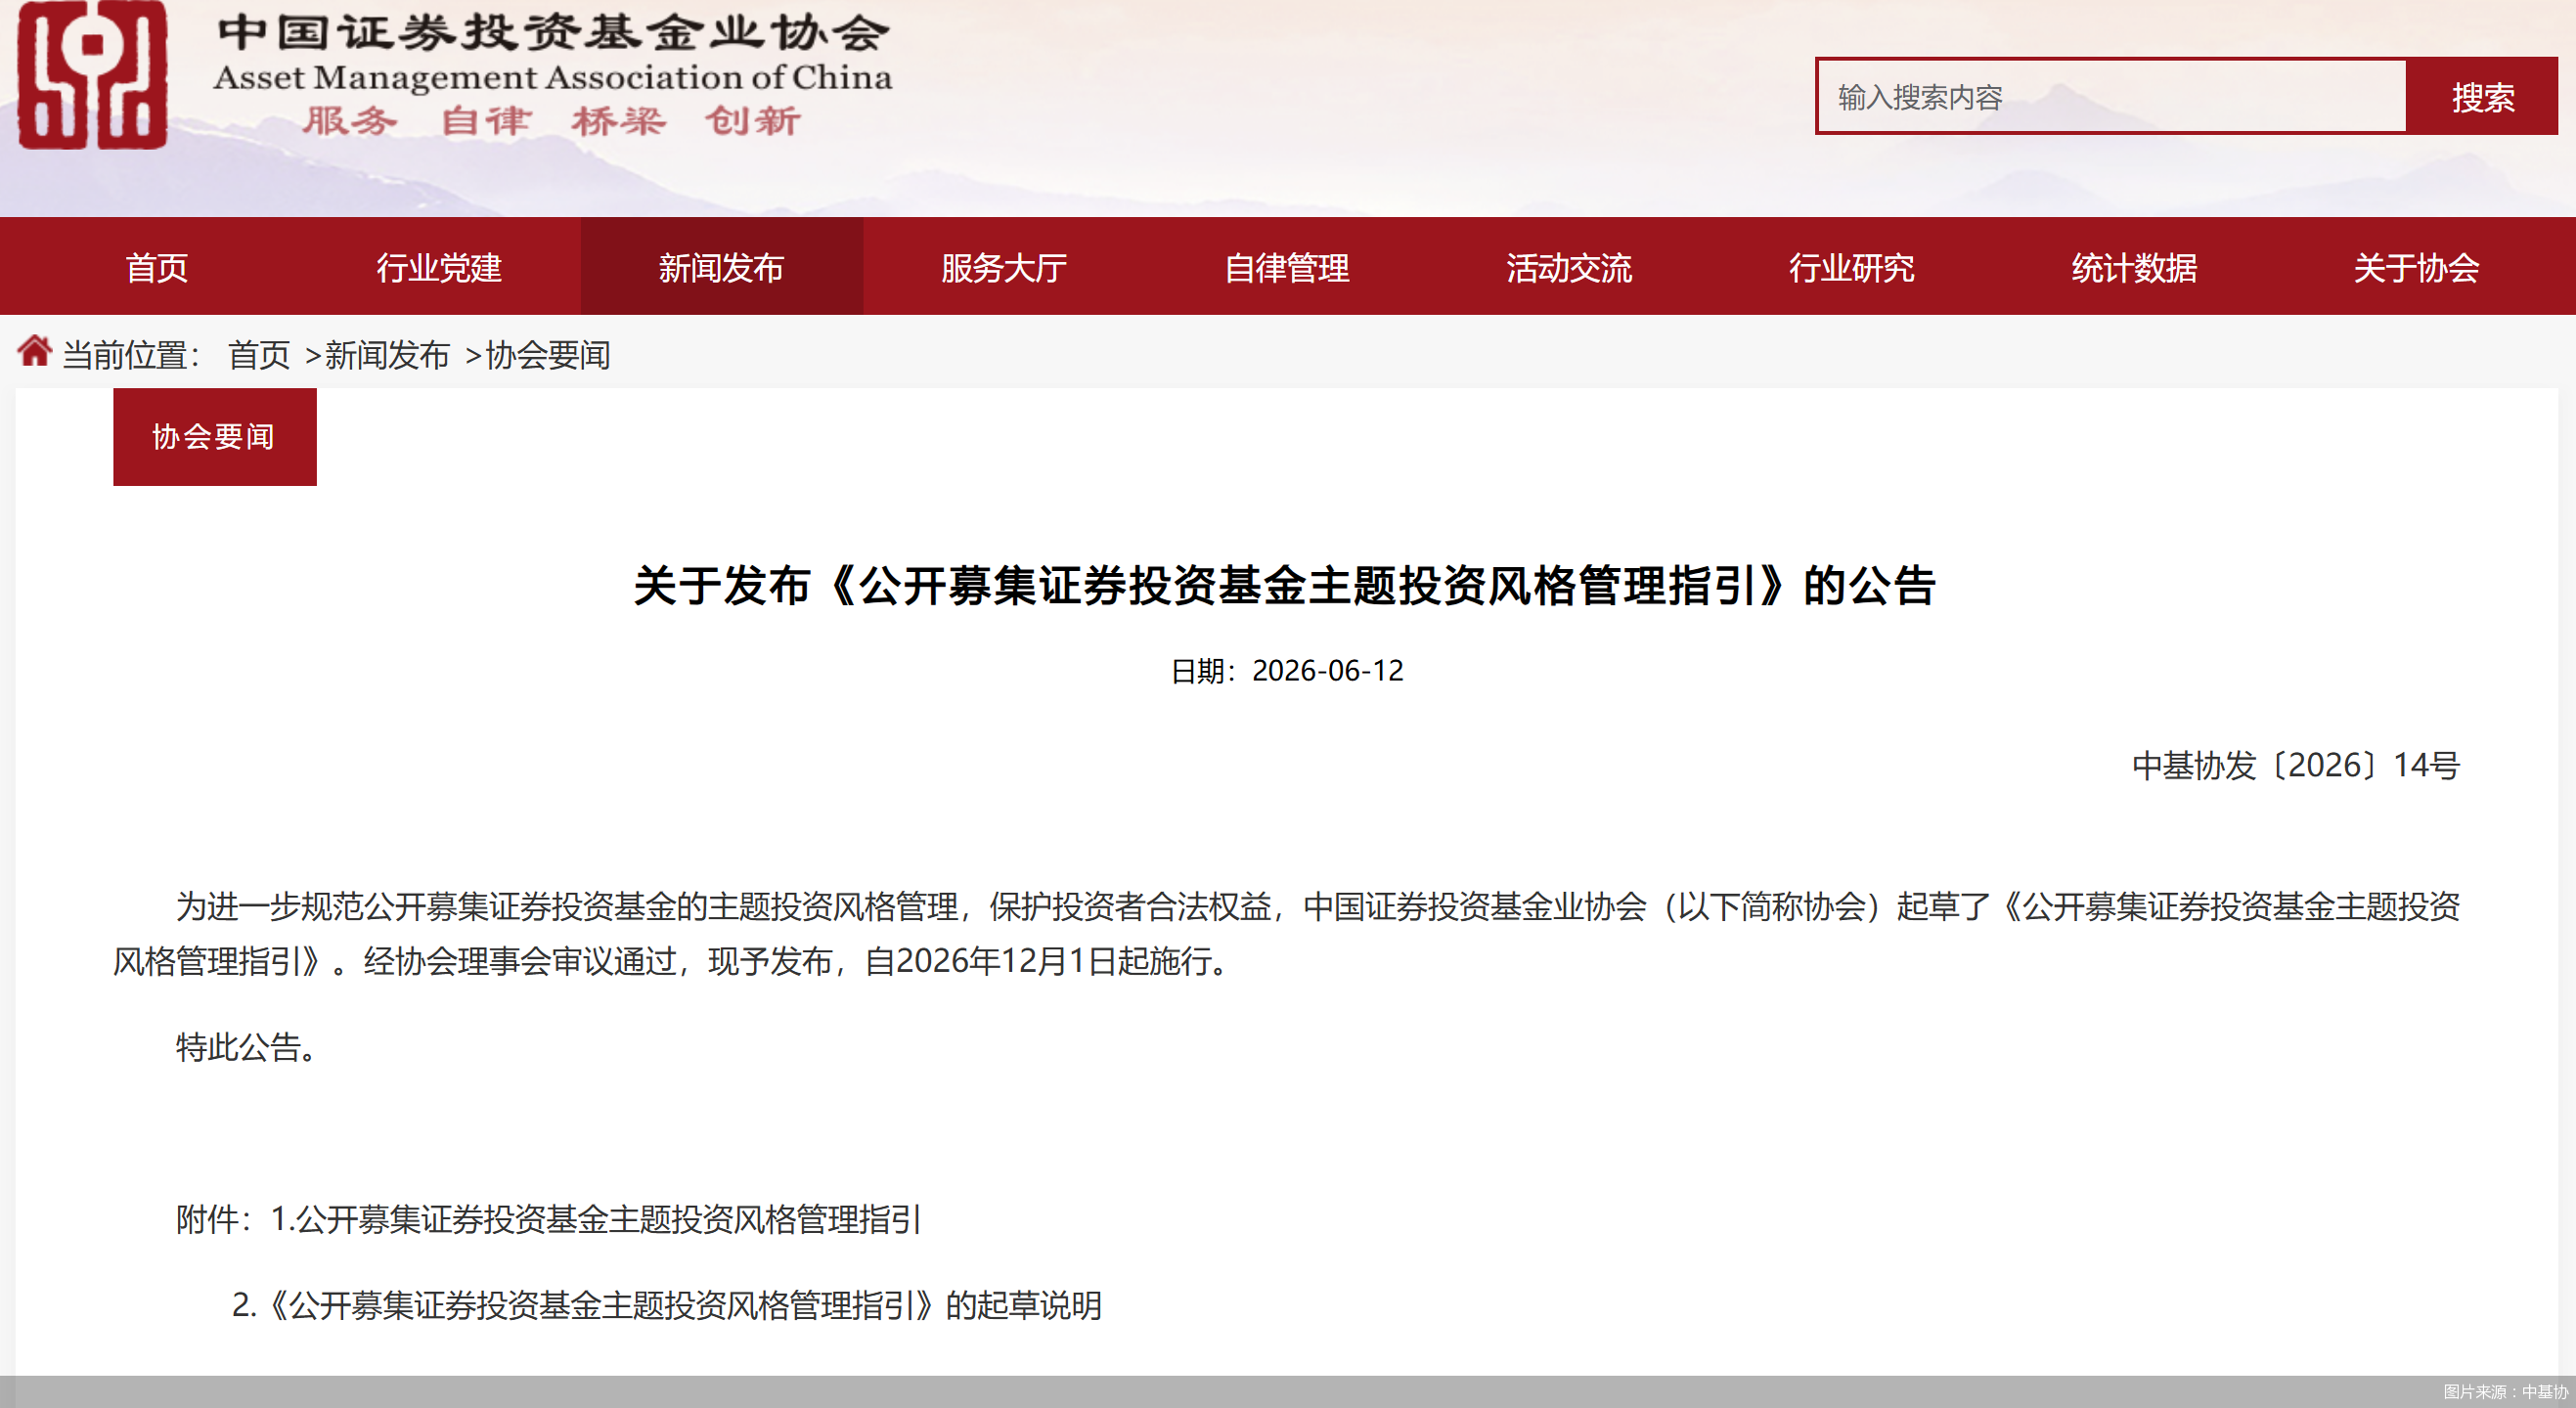Click 首页 in the breadcrumb path
Viewport: 2576px width, 1408px height.
259,355
